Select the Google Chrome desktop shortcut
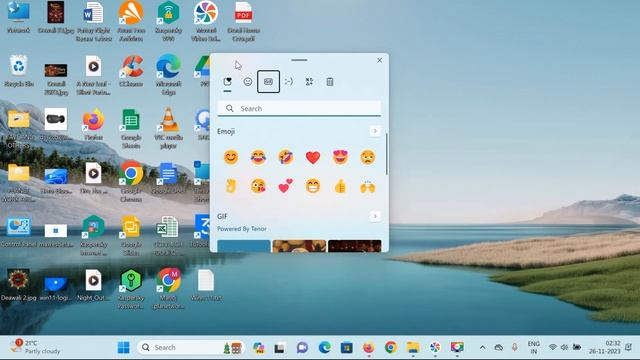The height and width of the screenshot is (360, 640). [x=131, y=181]
